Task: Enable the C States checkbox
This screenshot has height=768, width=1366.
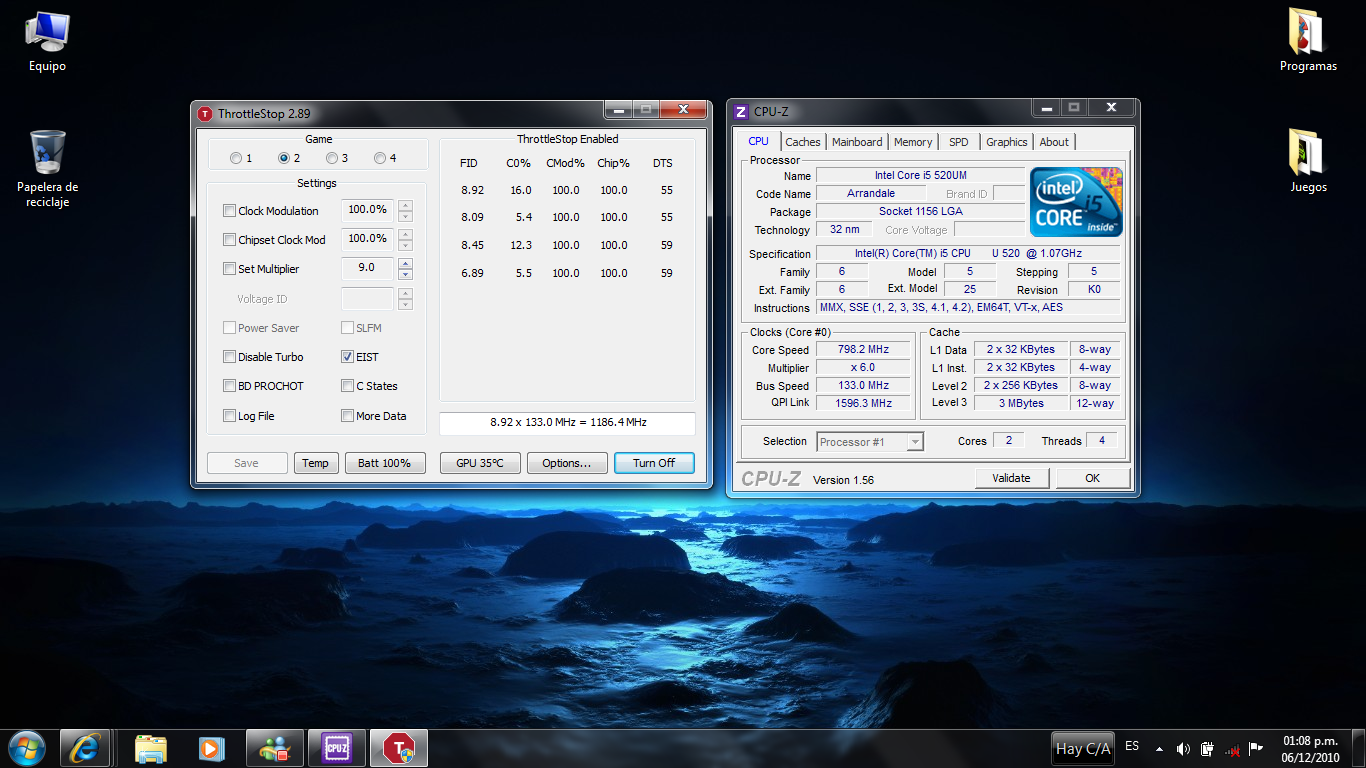Action: [347, 386]
